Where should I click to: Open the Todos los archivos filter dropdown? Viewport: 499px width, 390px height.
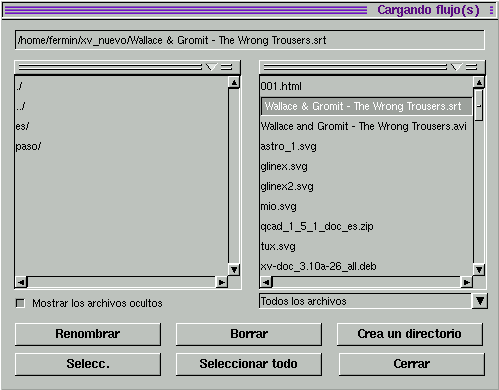(x=480, y=301)
